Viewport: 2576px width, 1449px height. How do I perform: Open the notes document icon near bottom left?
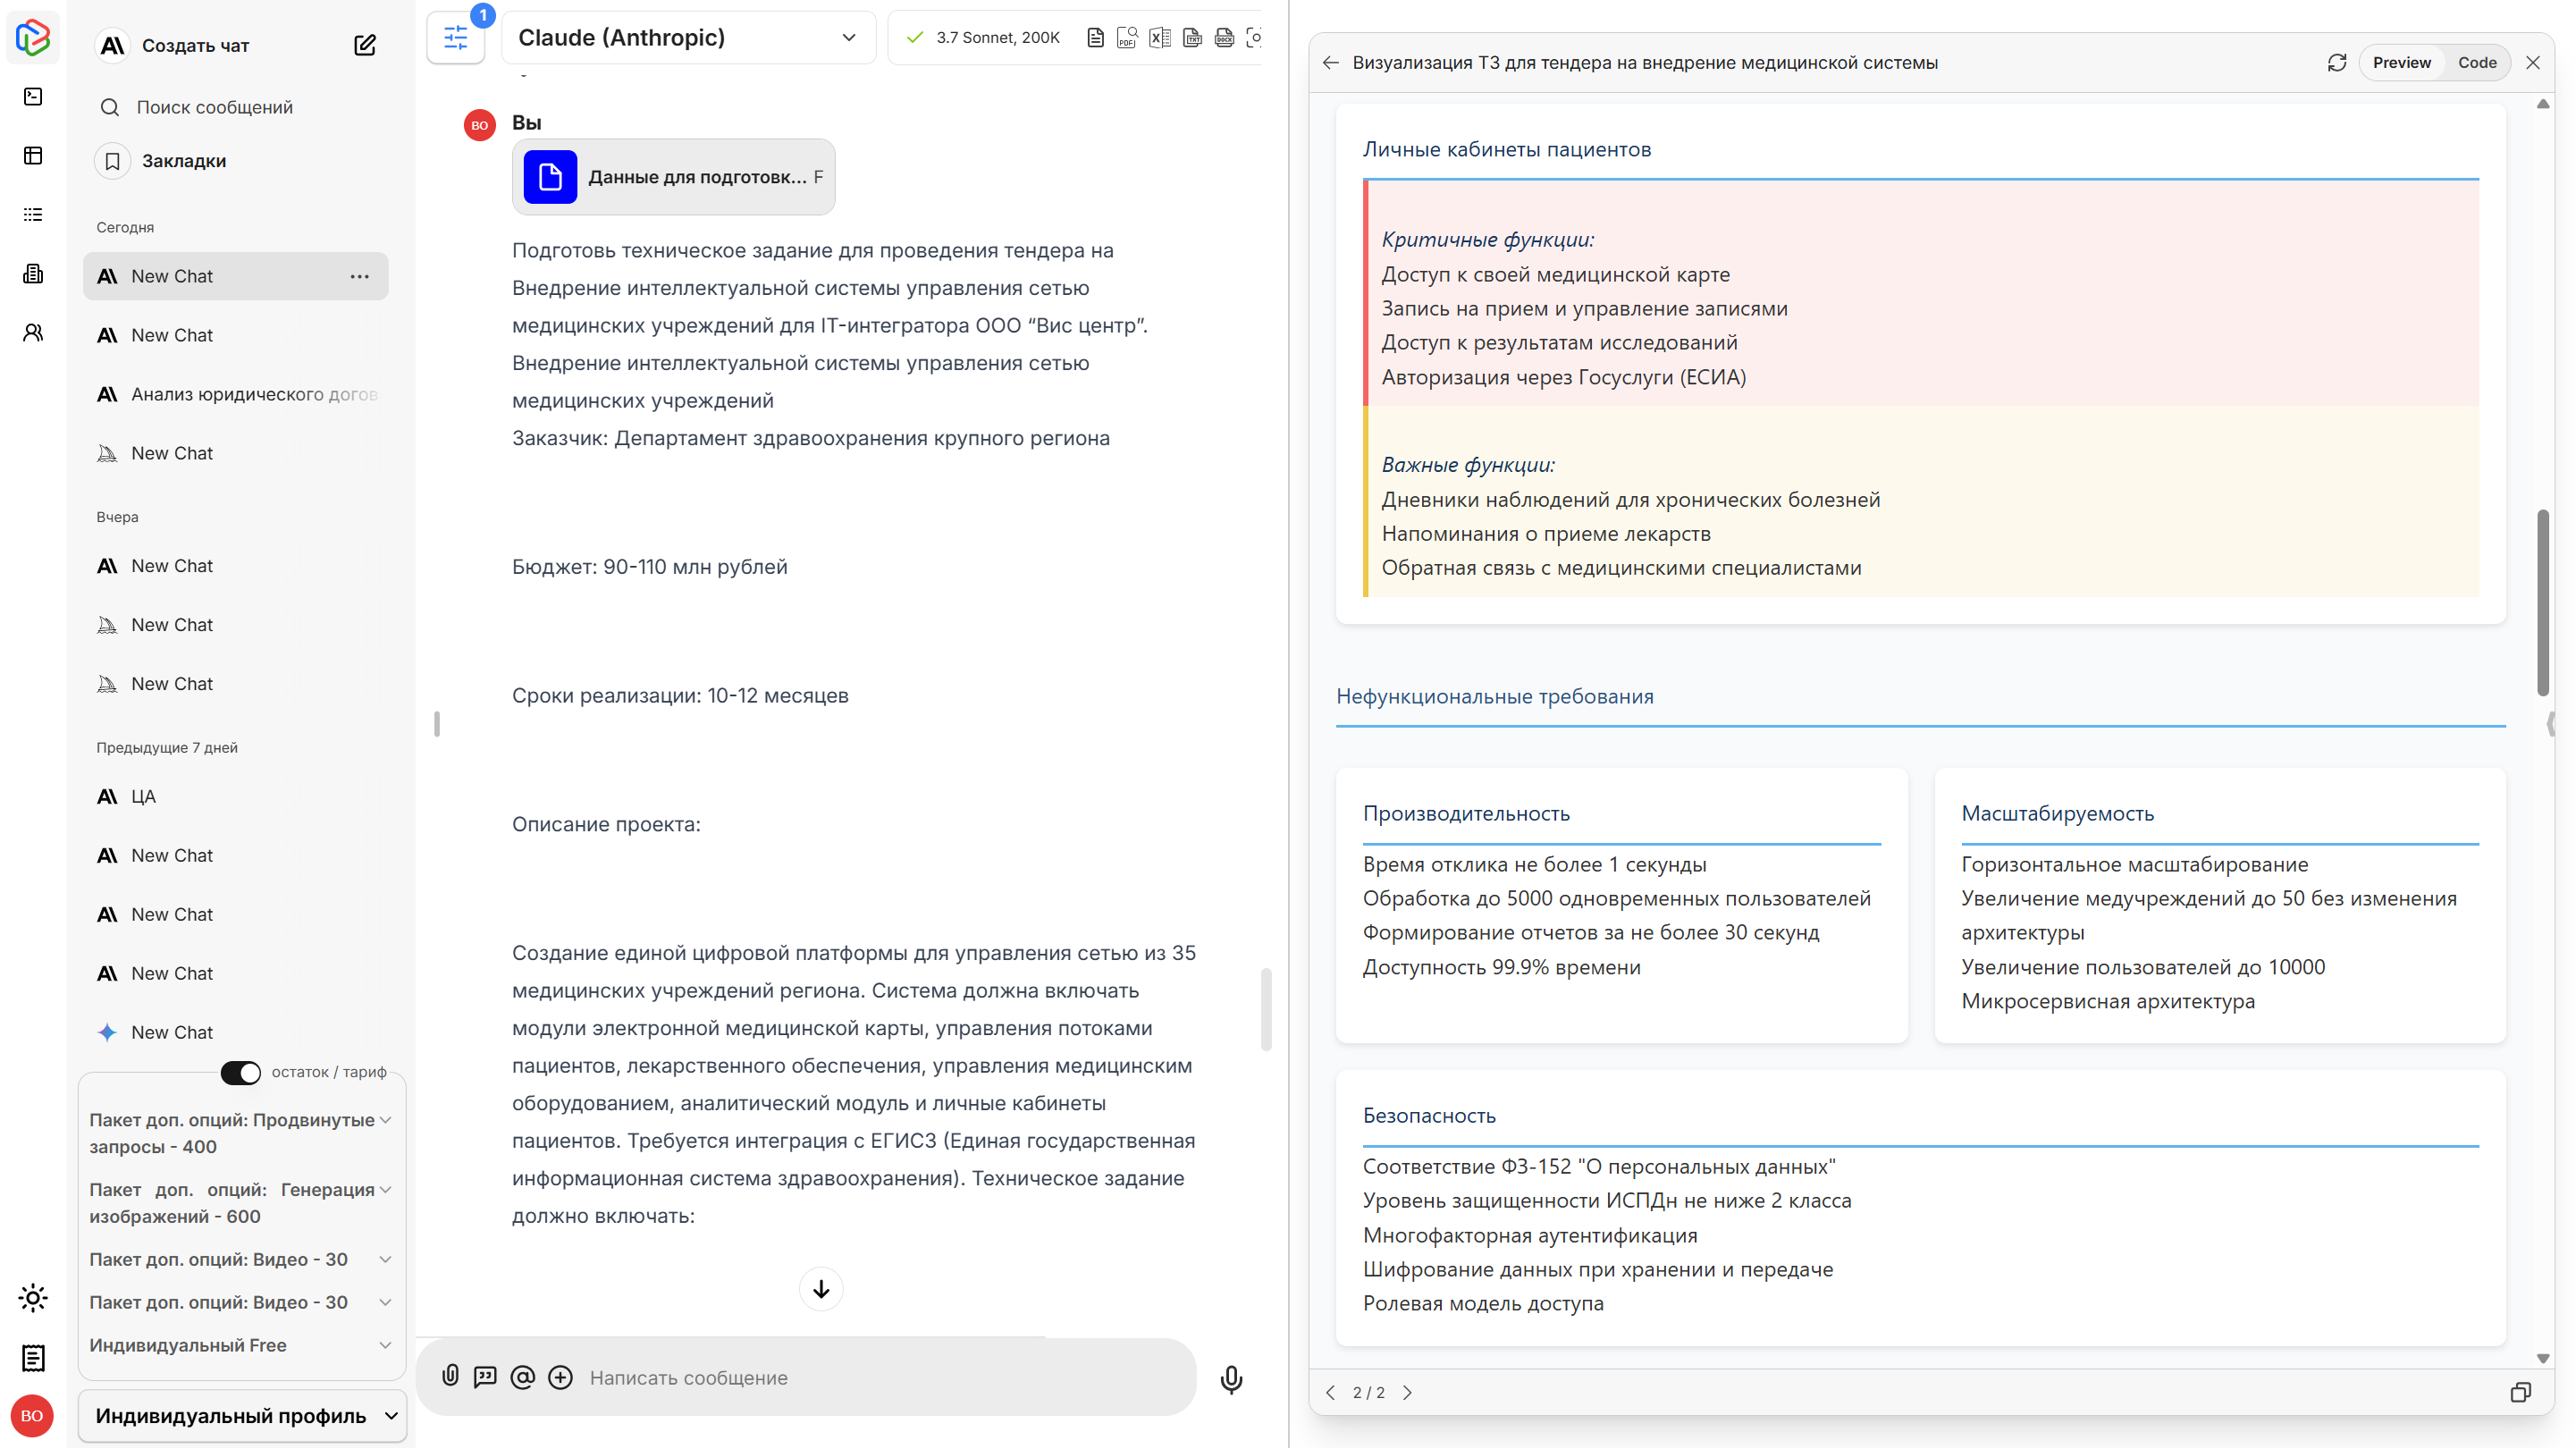33,1357
